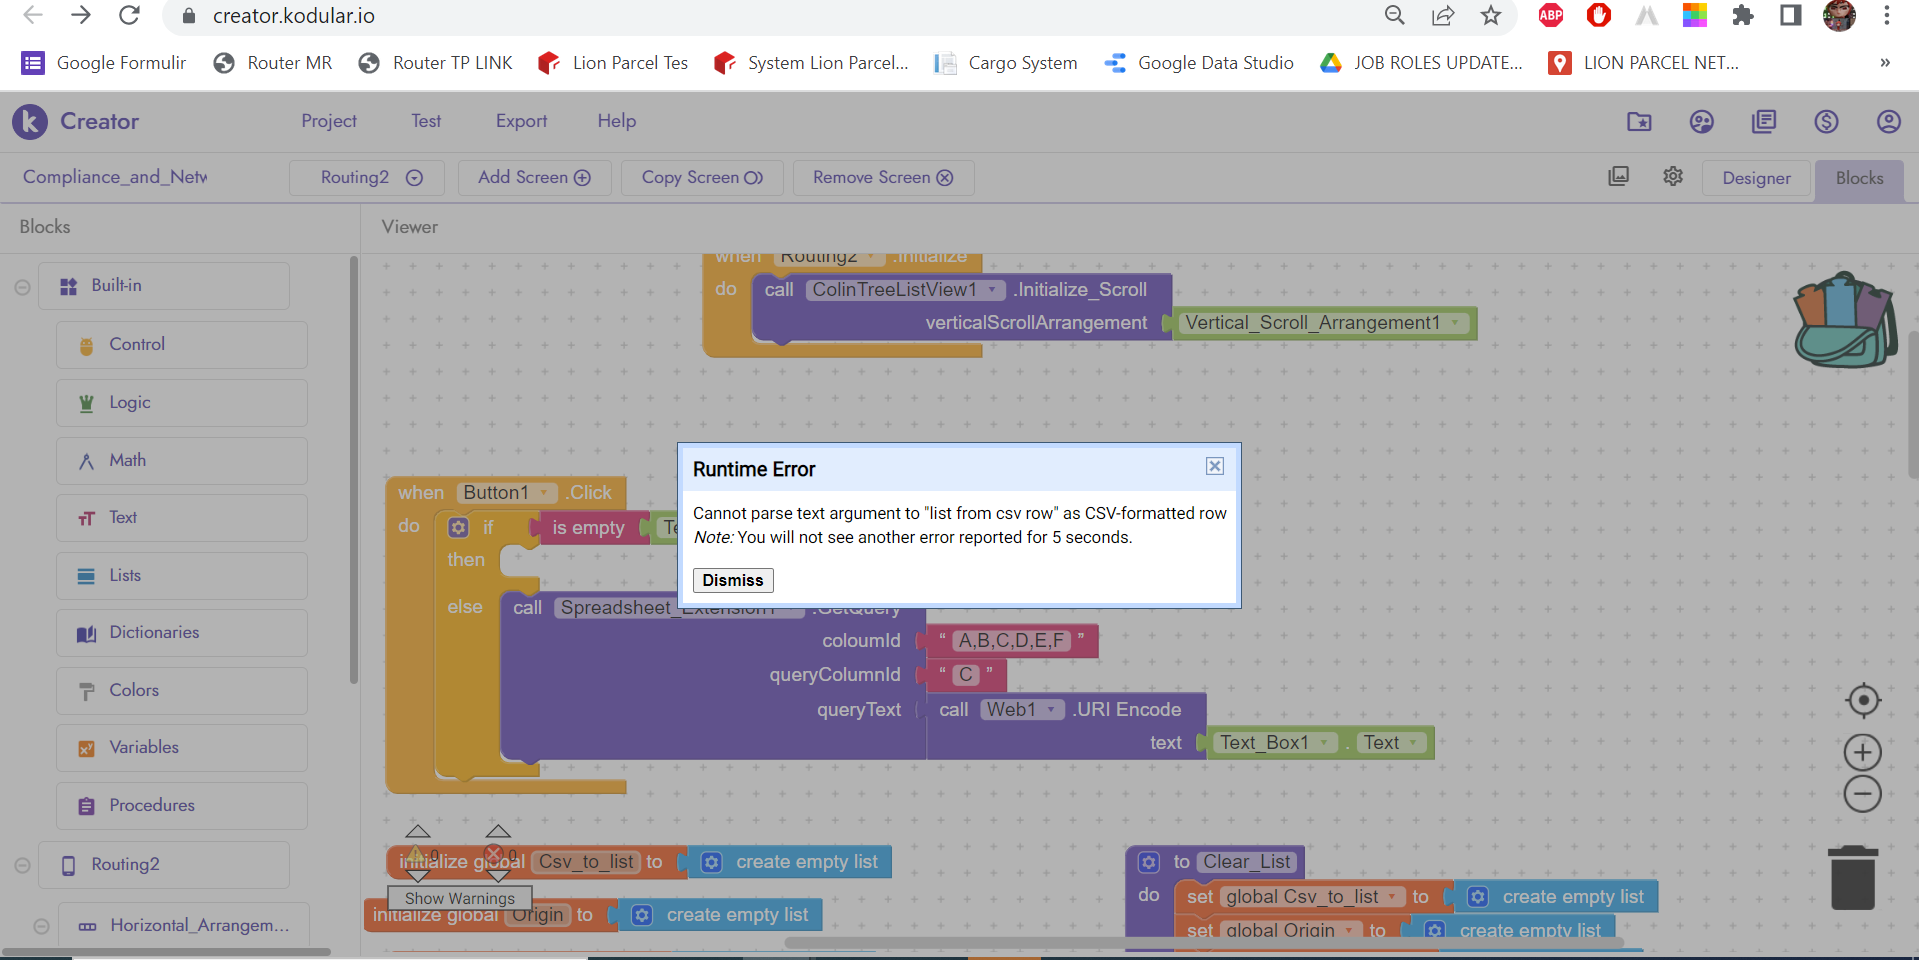Open the Project menu
The image size is (1919, 960).
(x=329, y=121)
